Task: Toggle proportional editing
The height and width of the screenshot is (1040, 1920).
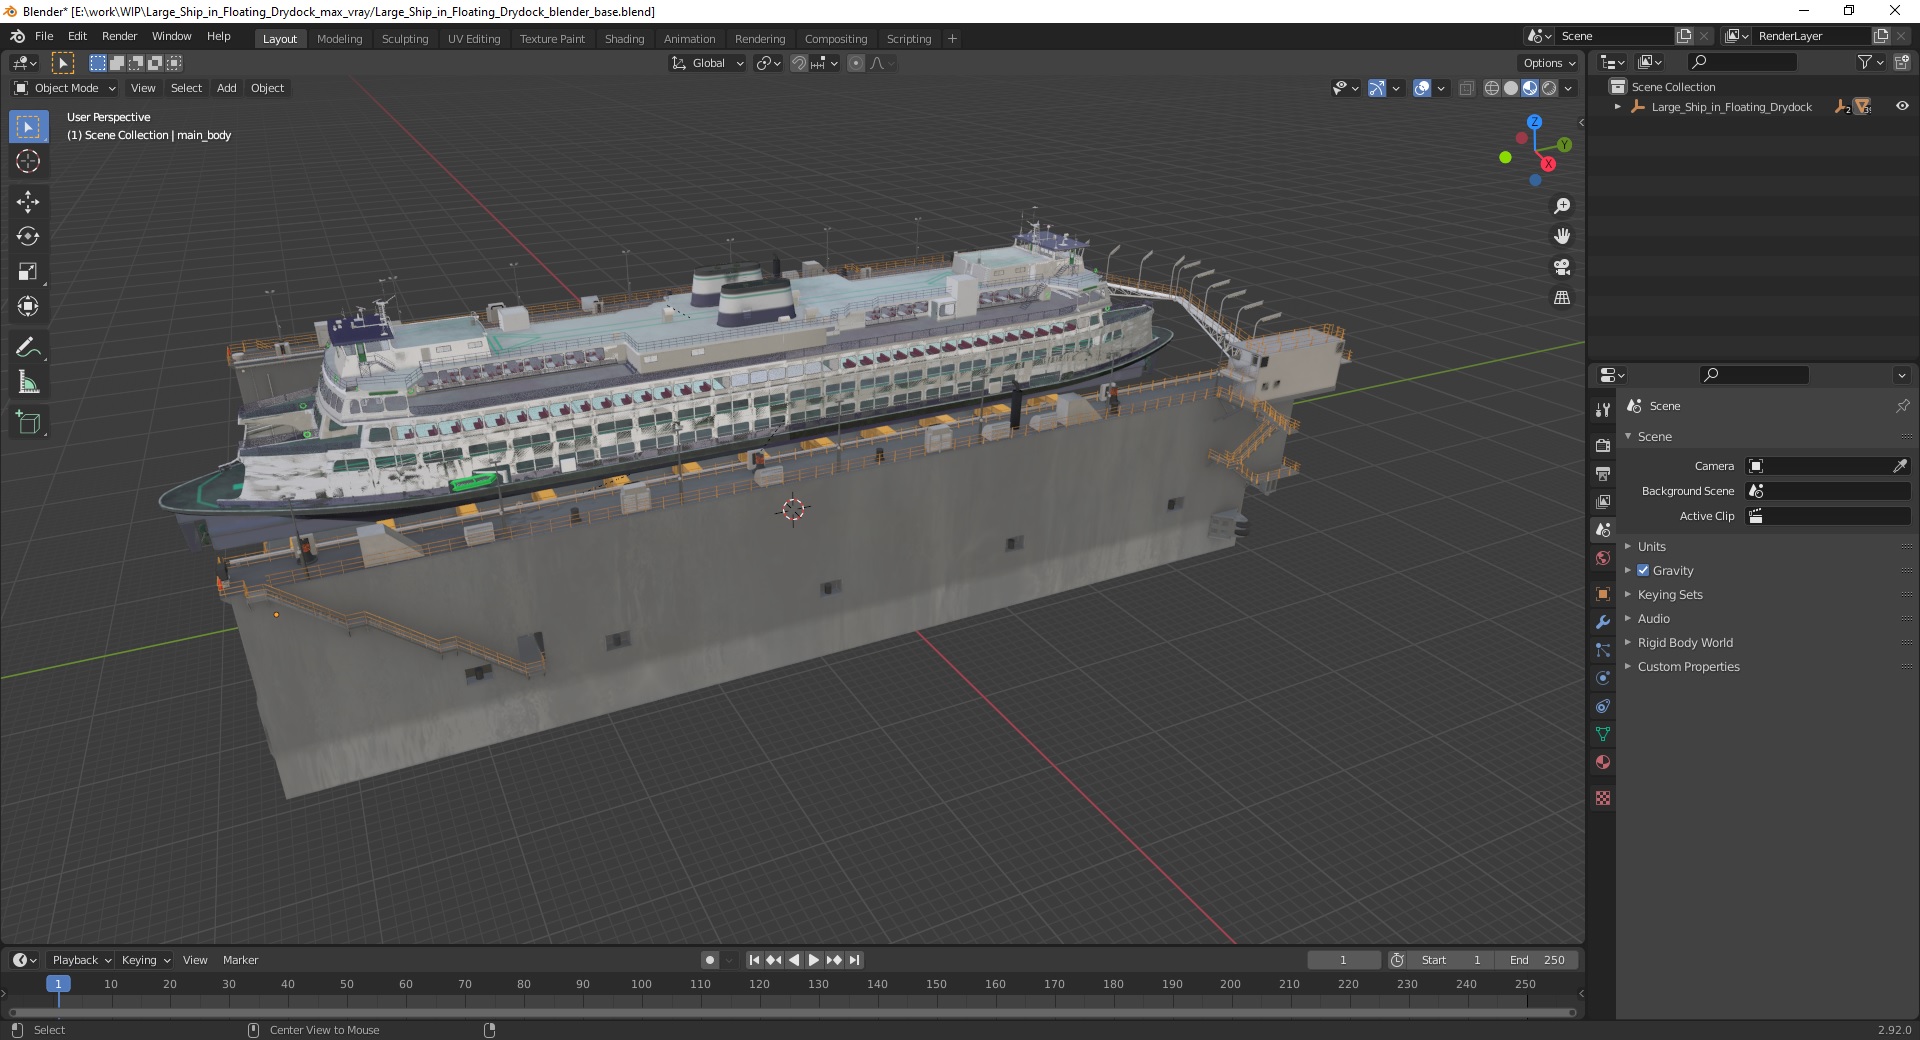Action: pos(856,63)
